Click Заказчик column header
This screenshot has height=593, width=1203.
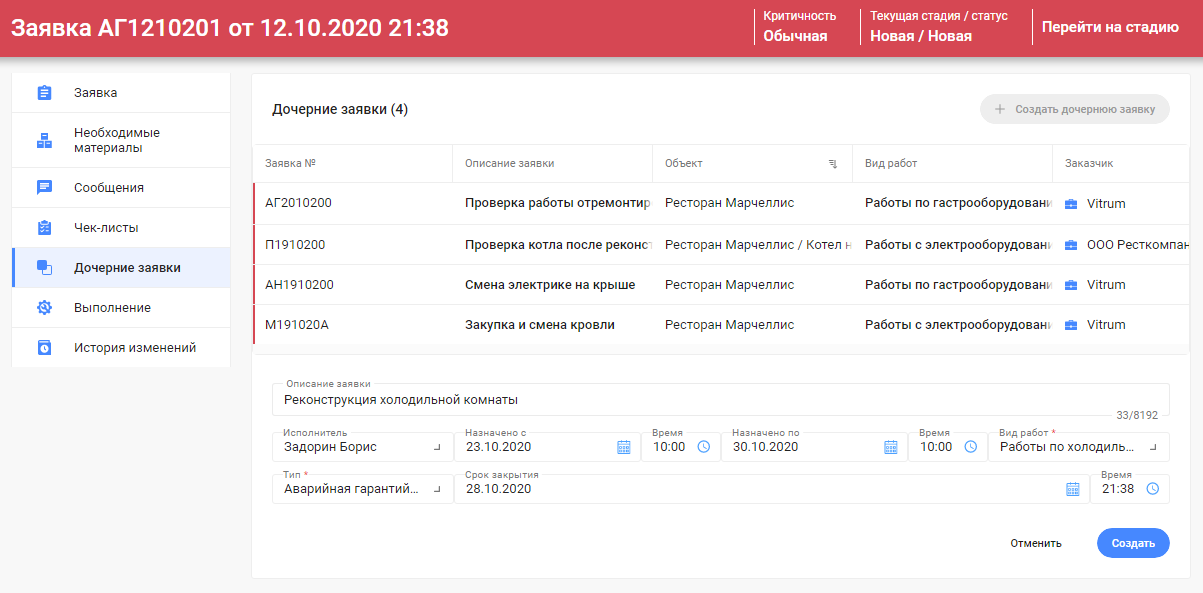[x=1121, y=163]
